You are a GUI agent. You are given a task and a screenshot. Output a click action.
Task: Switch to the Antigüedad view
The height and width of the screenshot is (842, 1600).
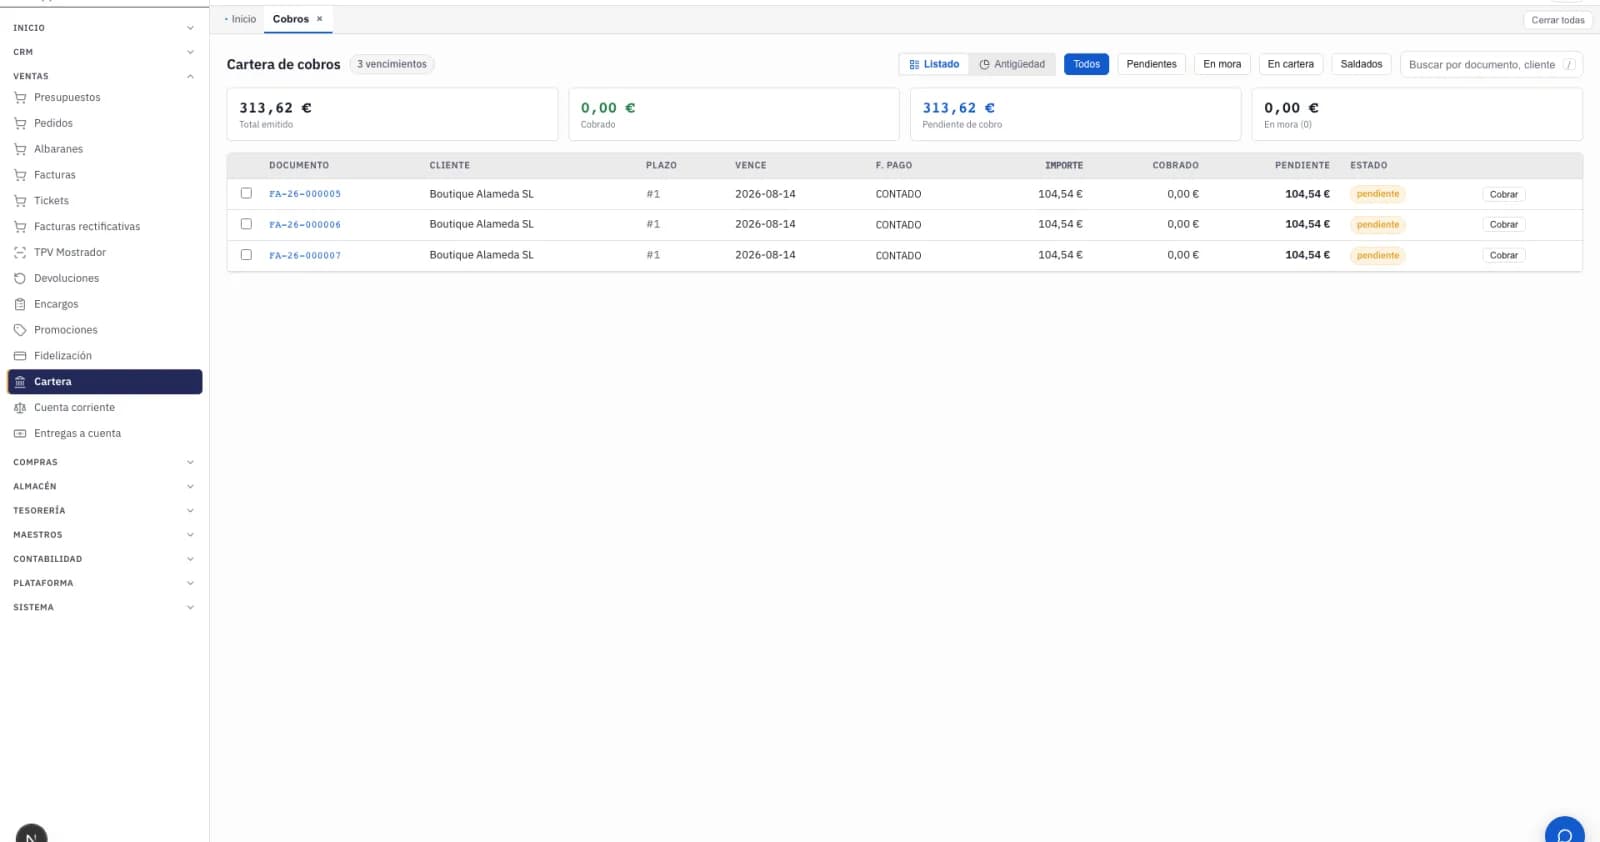[1012, 64]
